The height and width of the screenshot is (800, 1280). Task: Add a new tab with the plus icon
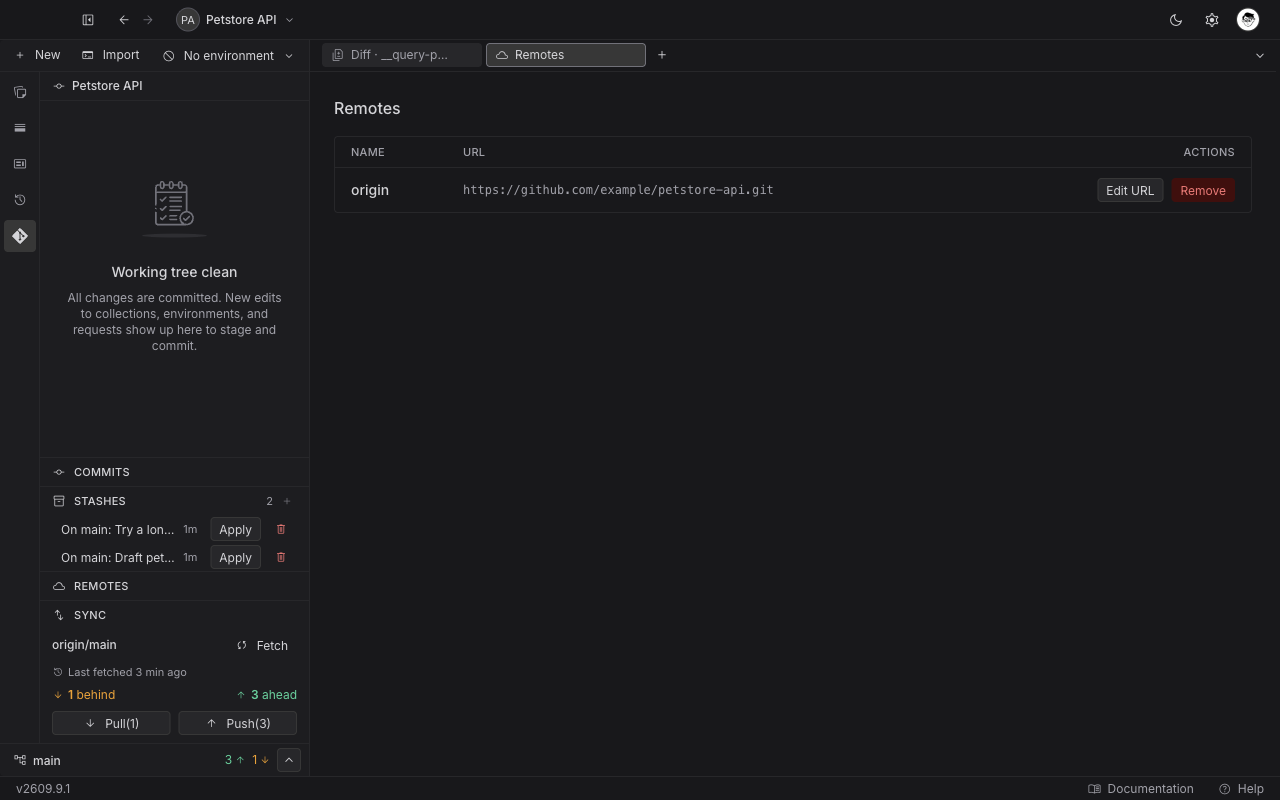pos(662,55)
